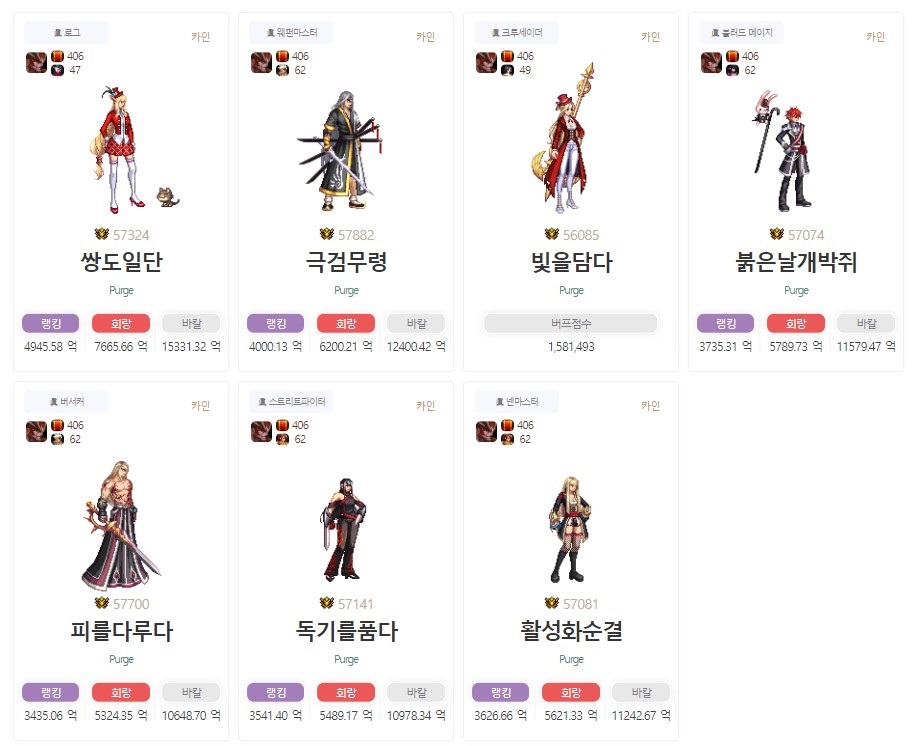This screenshot has height=746, width=914.
Task: Select the 바칼 tab on 붉은날개박쥐 card
Action: [866, 323]
